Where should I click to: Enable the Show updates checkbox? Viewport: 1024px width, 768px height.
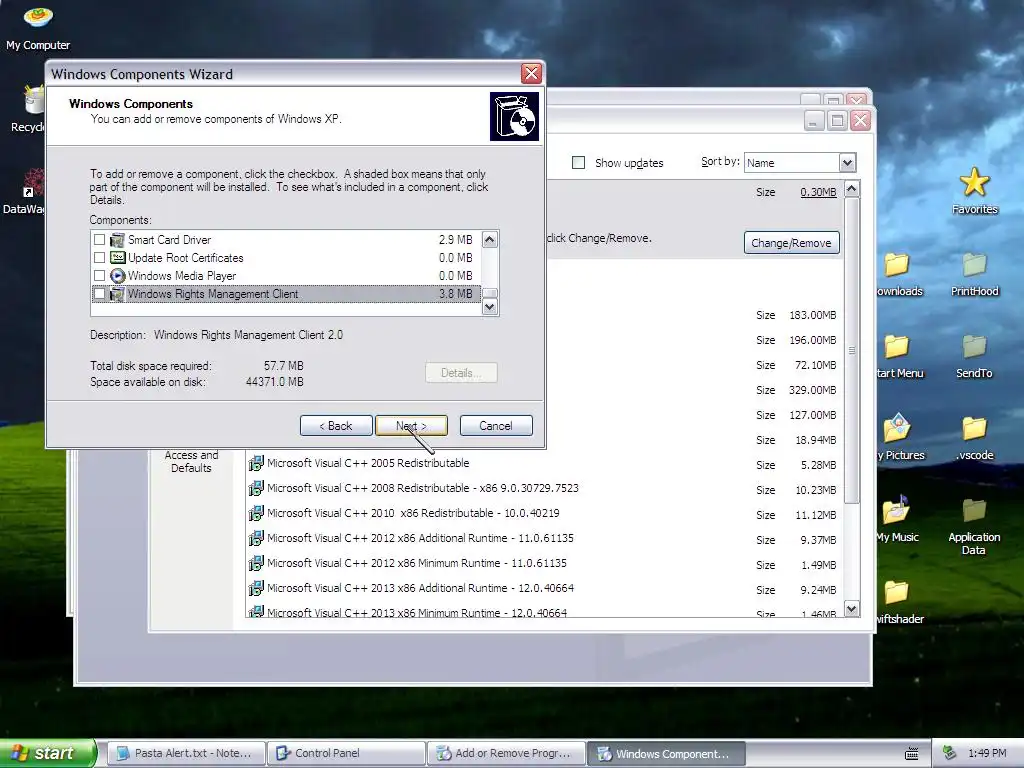coord(578,163)
